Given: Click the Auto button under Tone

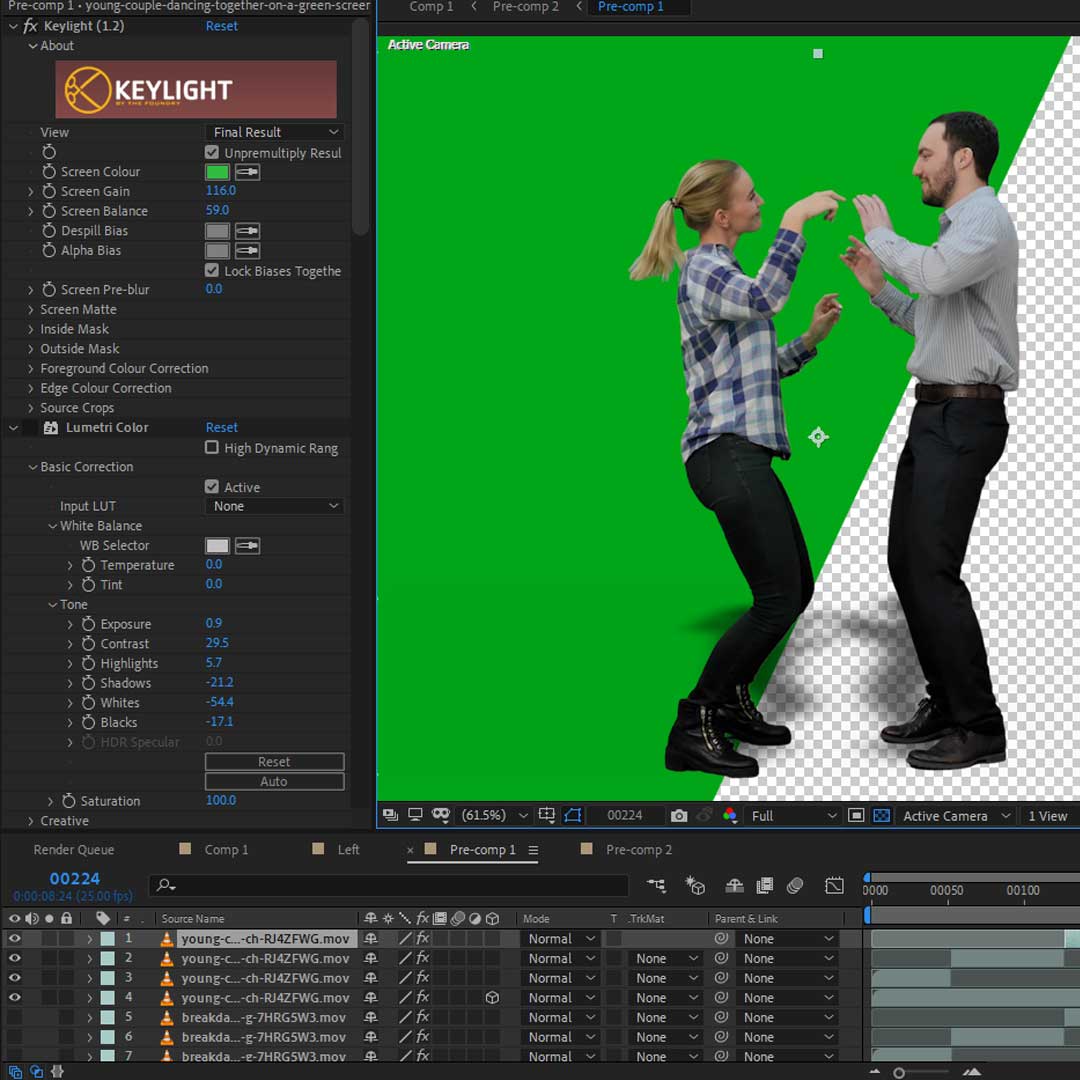Looking at the screenshot, I should (274, 780).
